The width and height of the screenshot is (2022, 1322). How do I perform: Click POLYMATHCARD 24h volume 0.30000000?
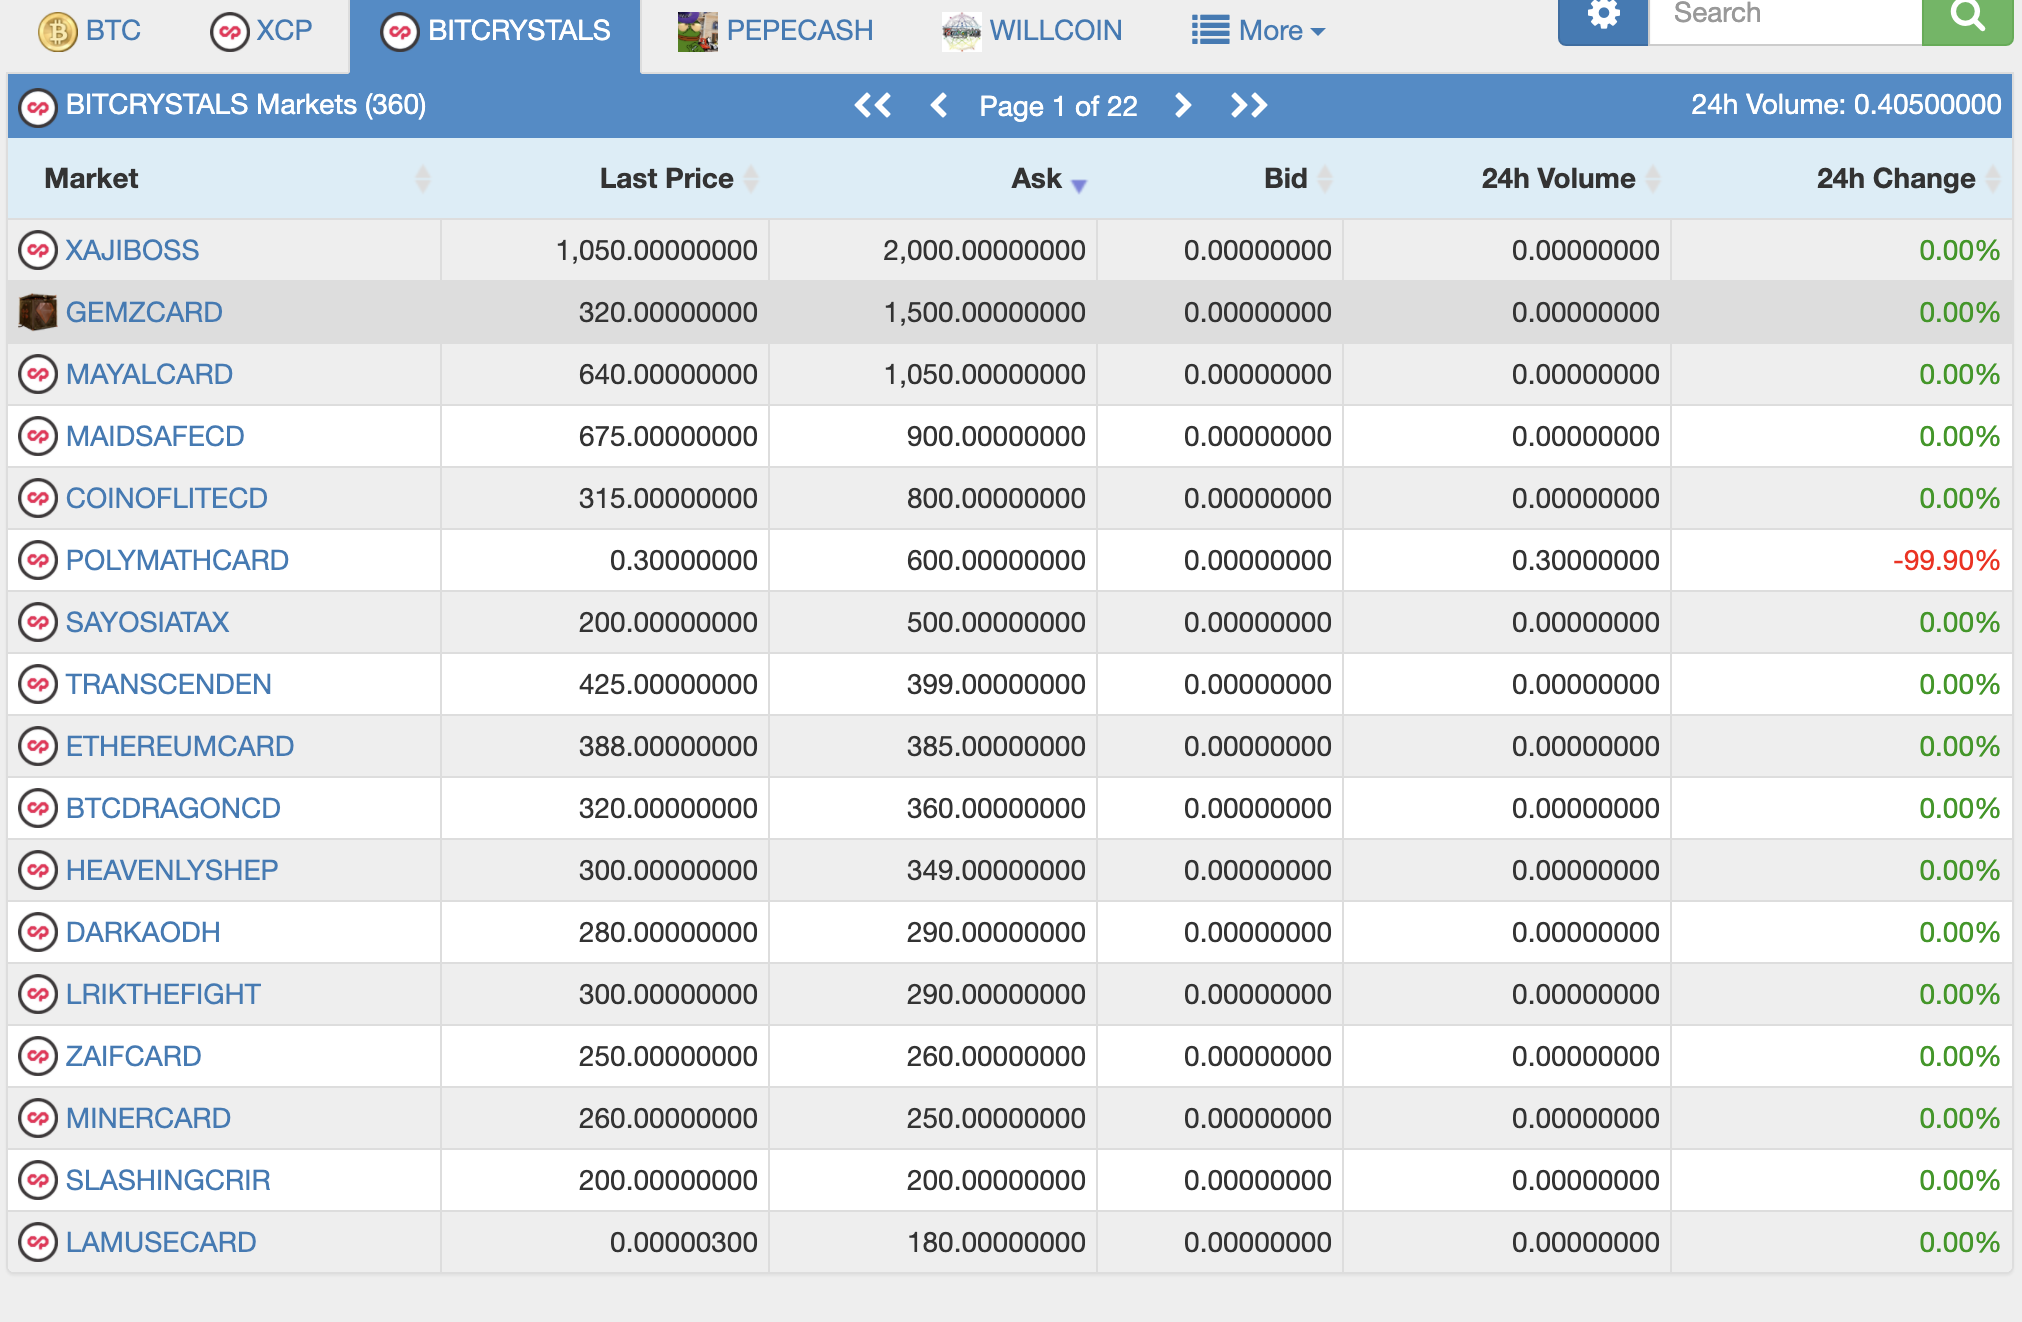pyautogui.click(x=1586, y=560)
